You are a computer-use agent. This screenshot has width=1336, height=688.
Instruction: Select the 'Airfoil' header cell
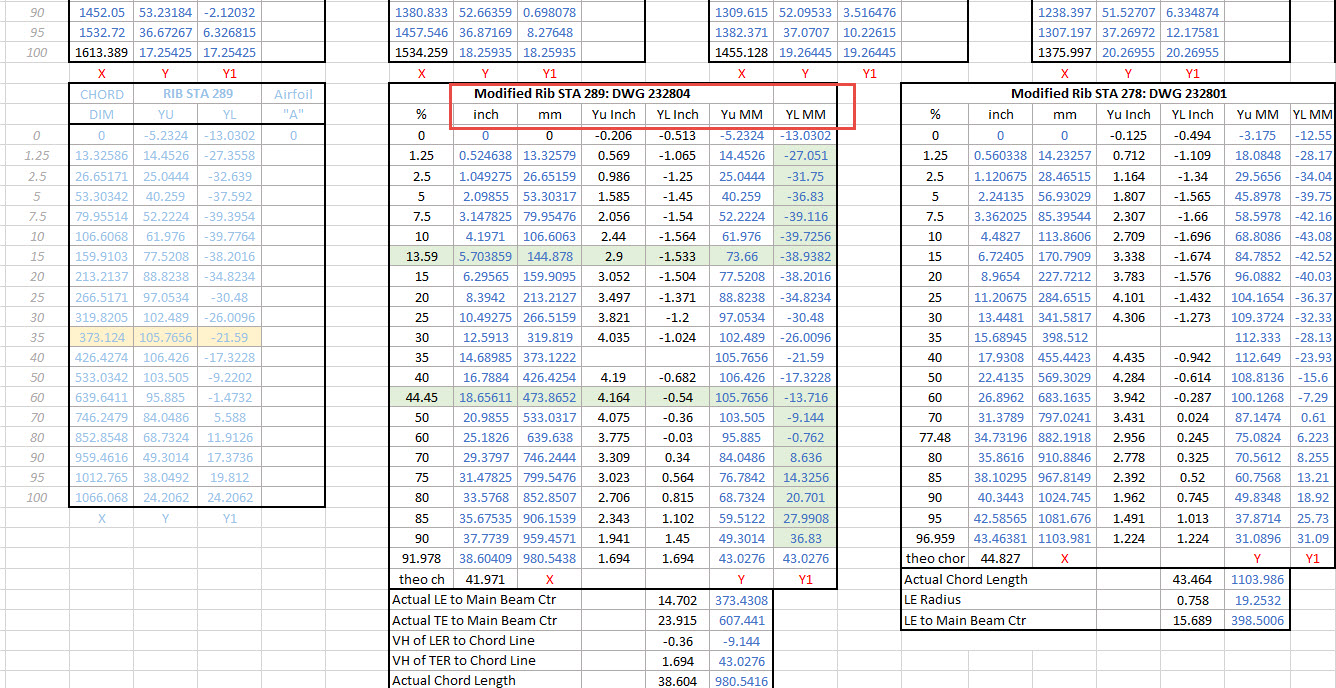tap(293, 94)
